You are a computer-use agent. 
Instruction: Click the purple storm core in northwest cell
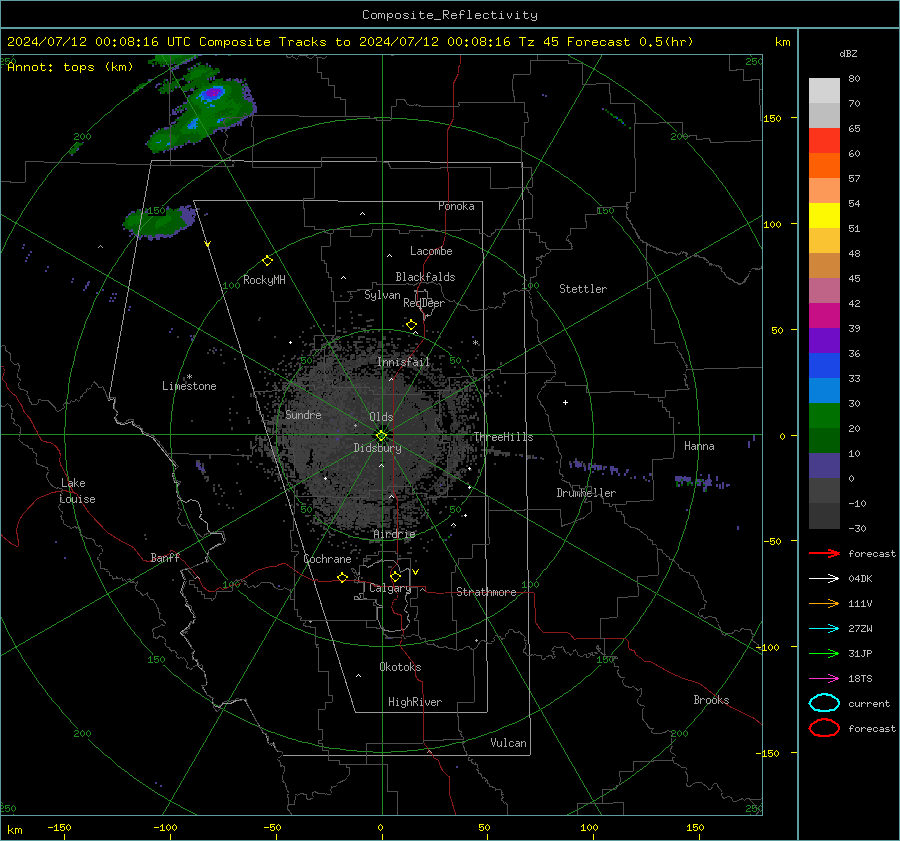pos(214,92)
